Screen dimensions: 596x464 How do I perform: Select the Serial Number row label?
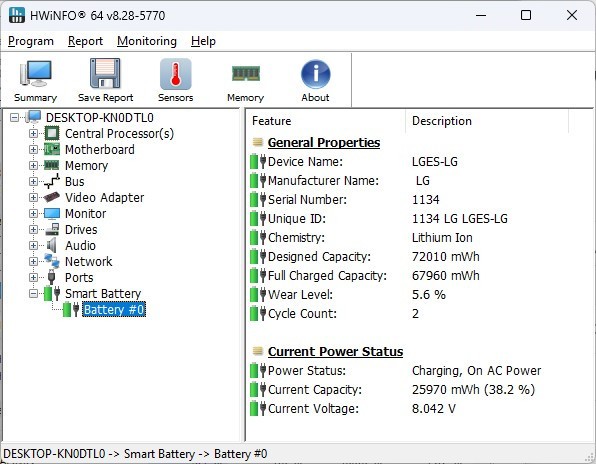[x=307, y=200]
